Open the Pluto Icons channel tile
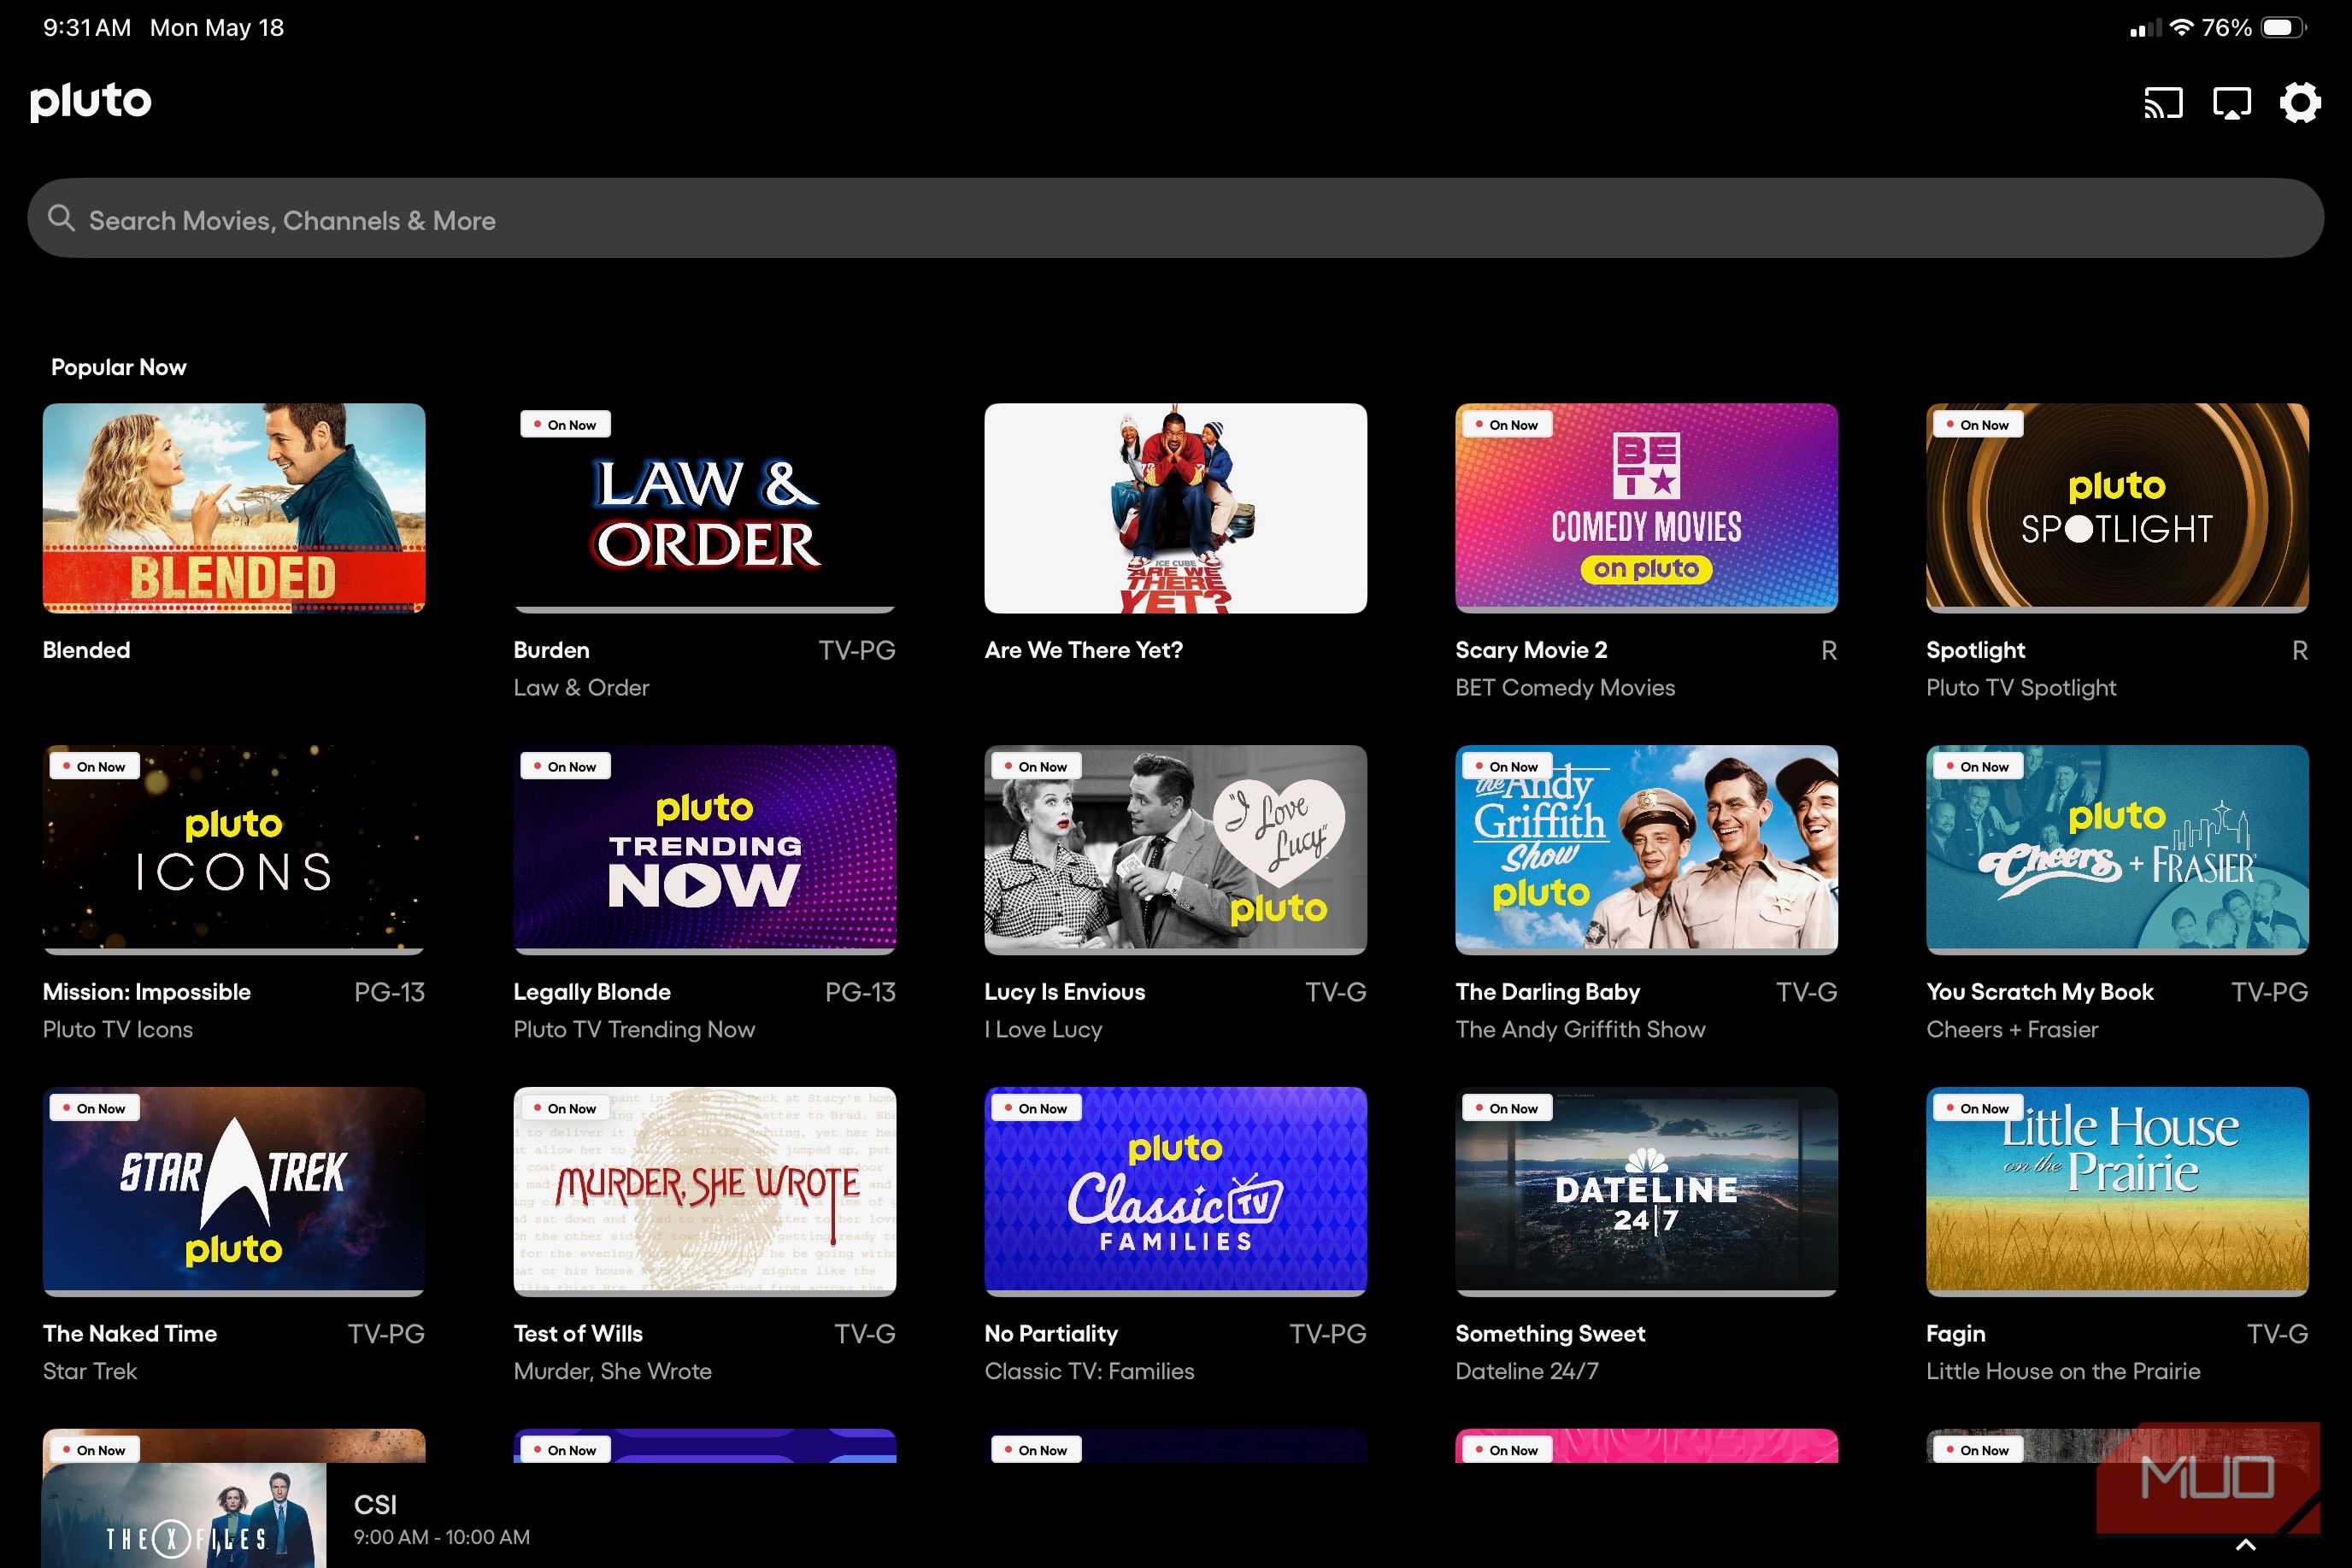The width and height of the screenshot is (2352, 1568). tap(234, 850)
